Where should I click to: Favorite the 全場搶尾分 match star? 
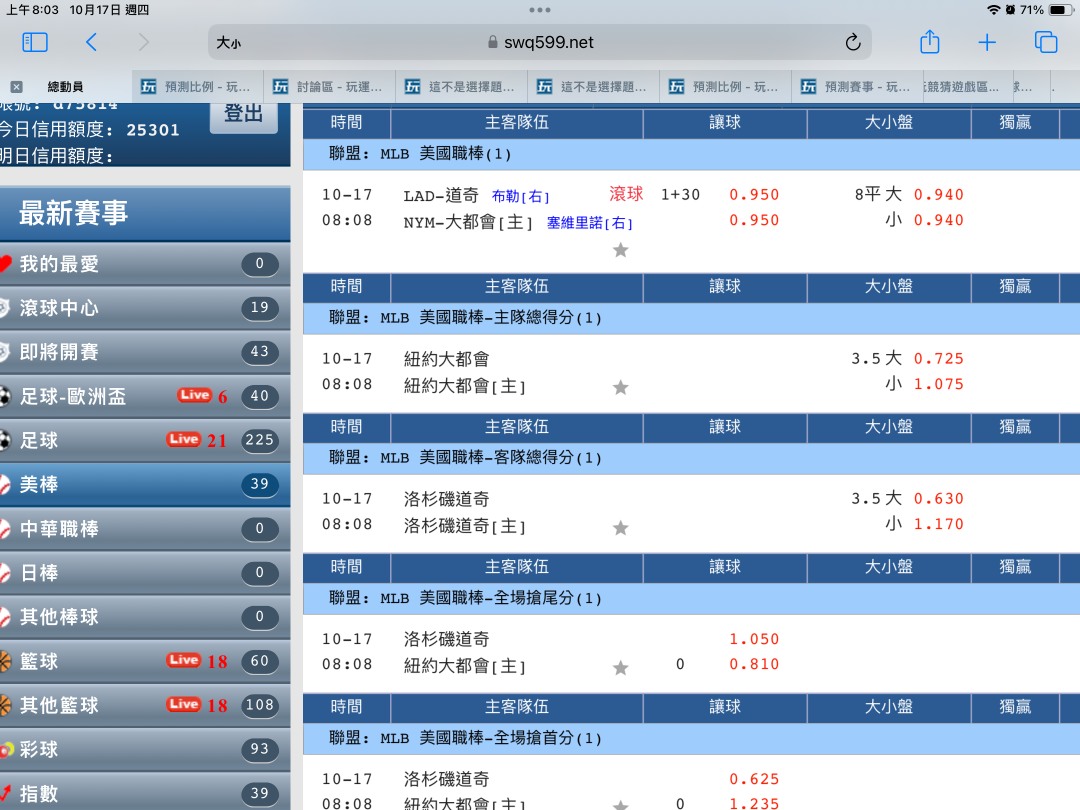[x=621, y=667]
